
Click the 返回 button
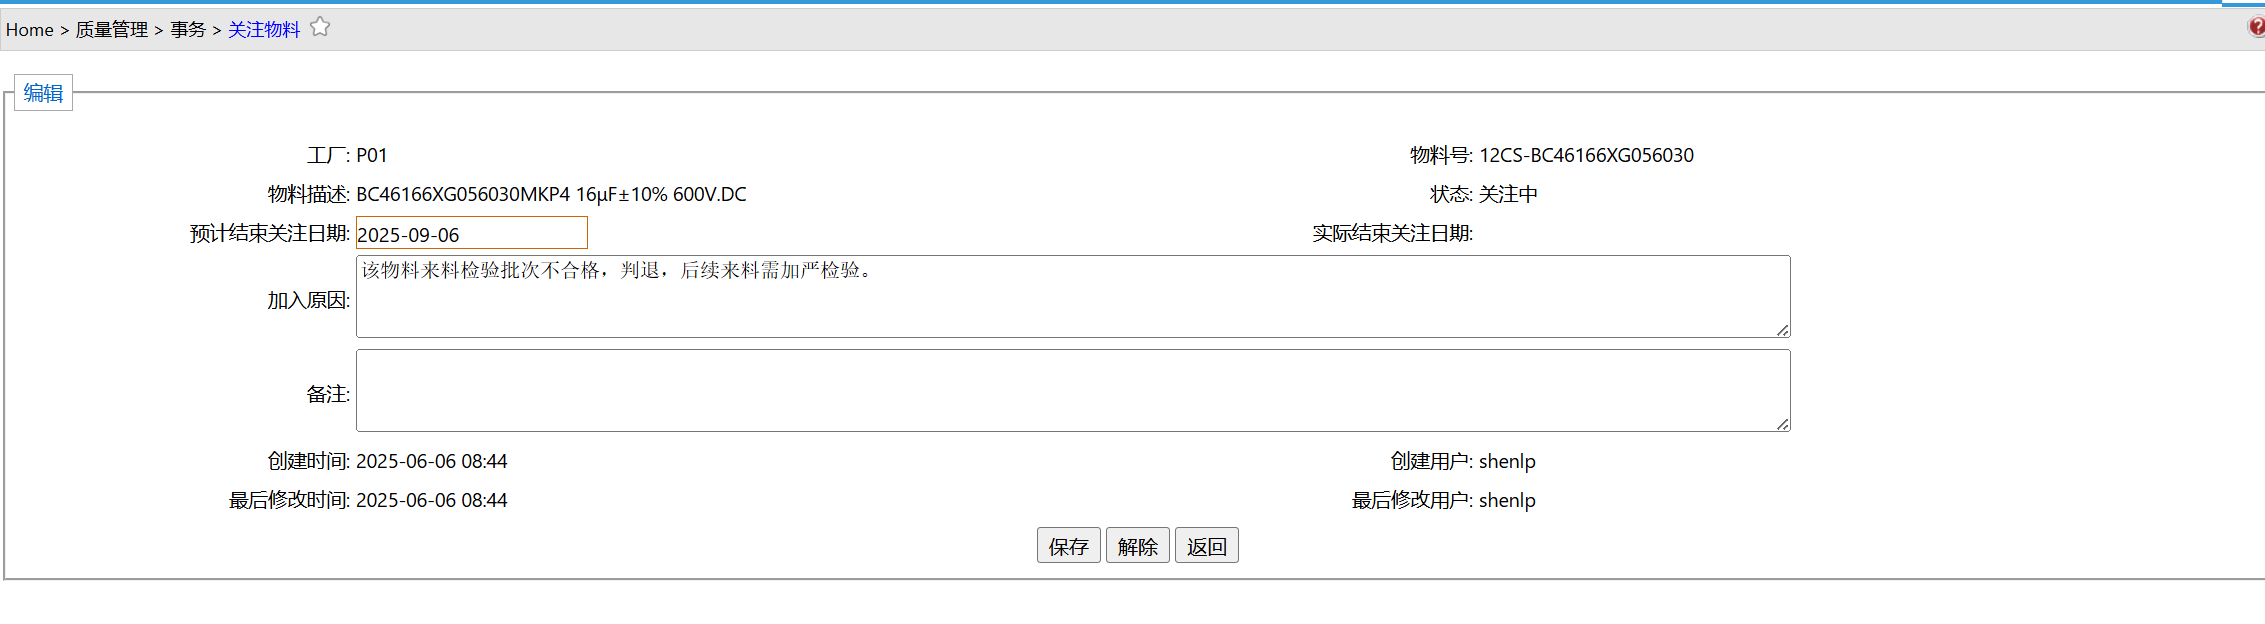1207,546
